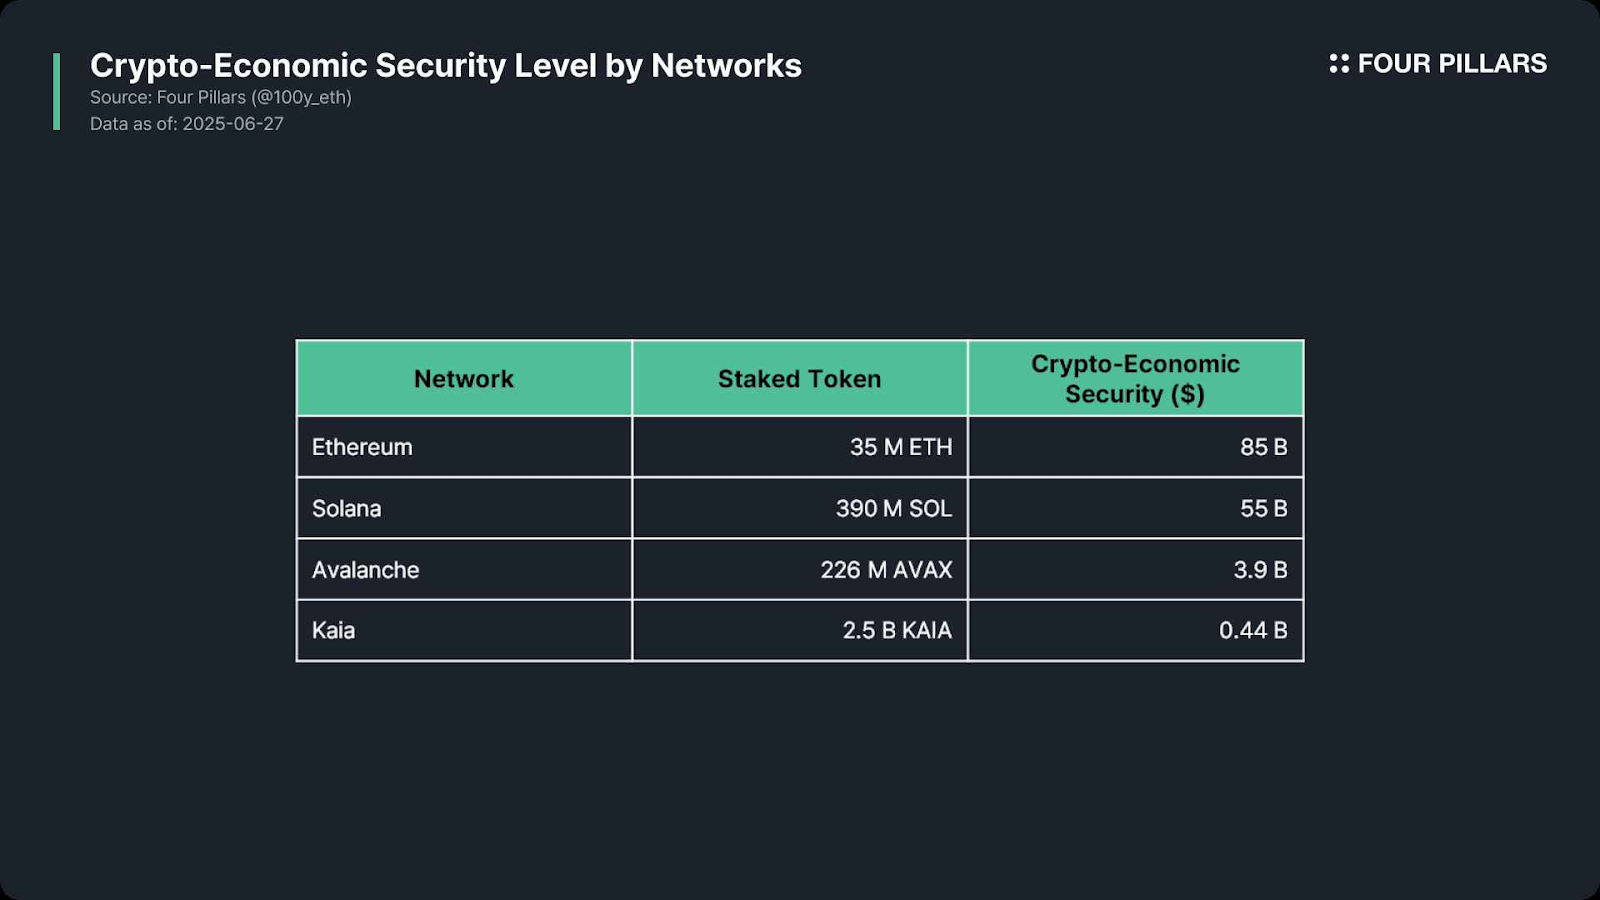Select the 390 M SOL cell
Viewport: 1600px width, 900px height.
click(x=893, y=508)
